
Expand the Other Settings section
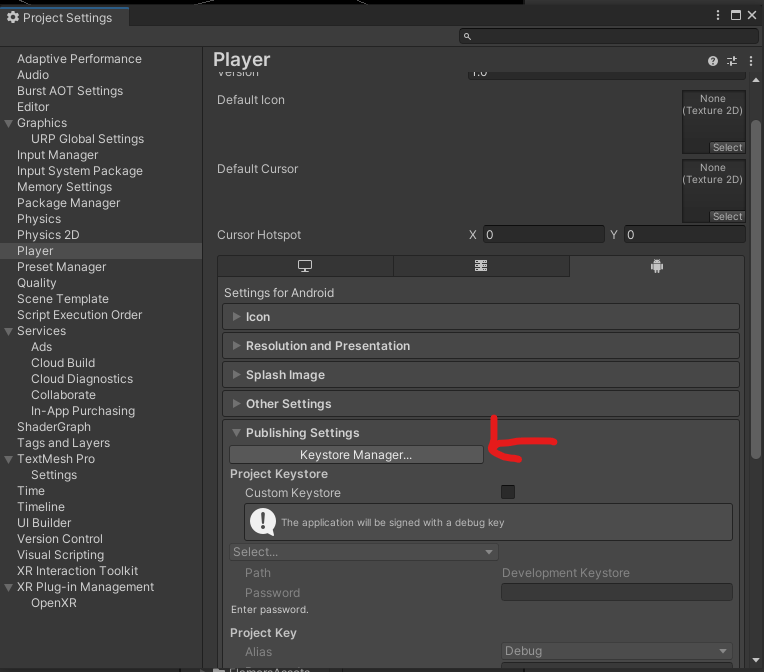pos(480,404)
